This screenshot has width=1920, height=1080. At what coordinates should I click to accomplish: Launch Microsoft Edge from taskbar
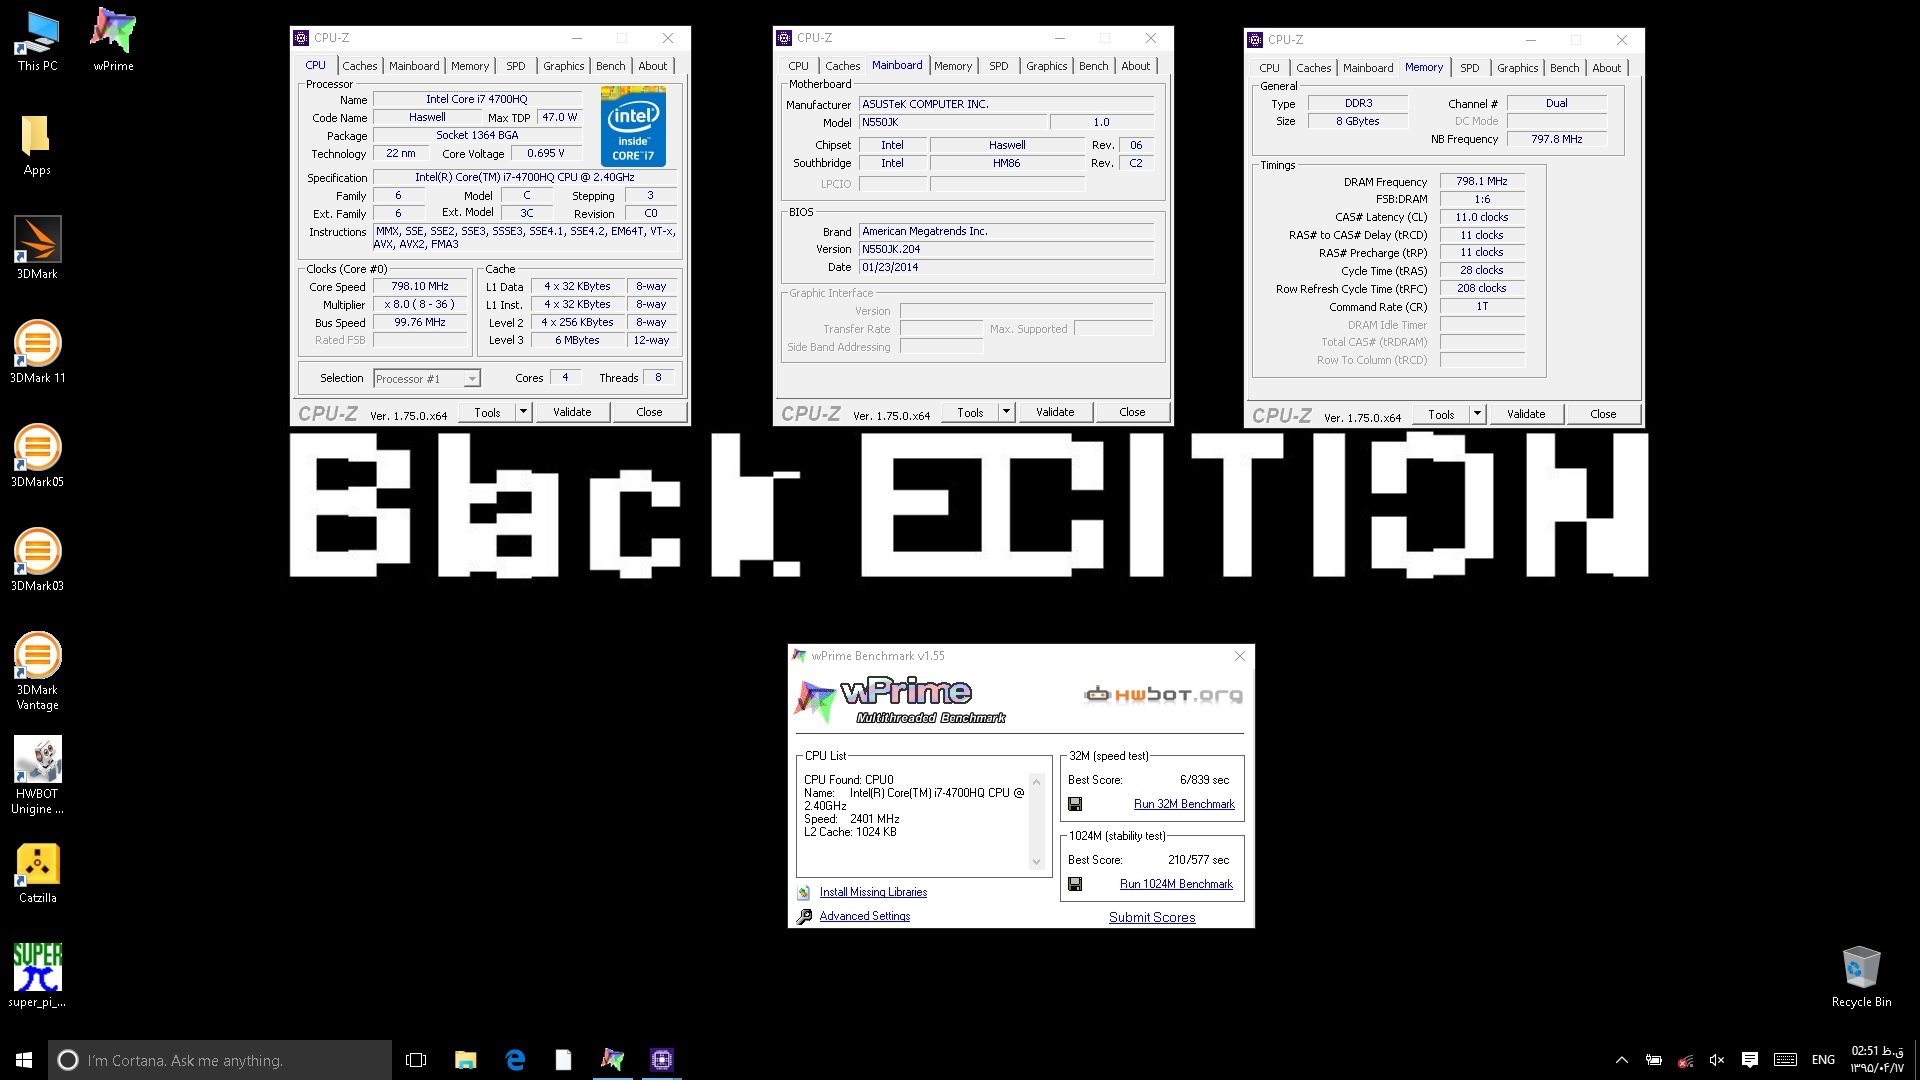(515, 1060)
